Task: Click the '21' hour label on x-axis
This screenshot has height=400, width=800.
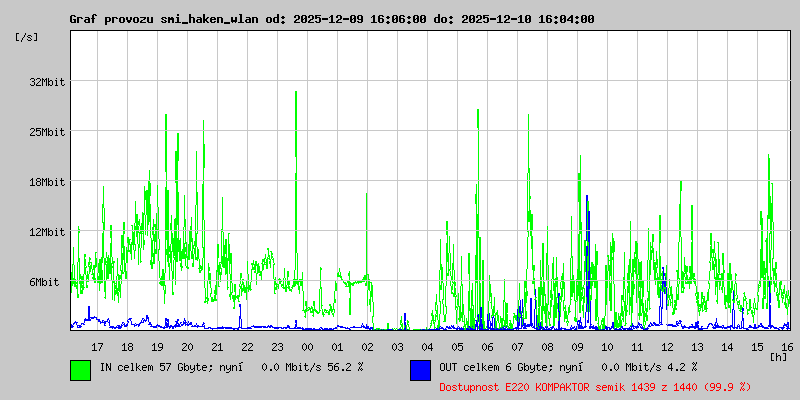Action: [x=217, y=347]
